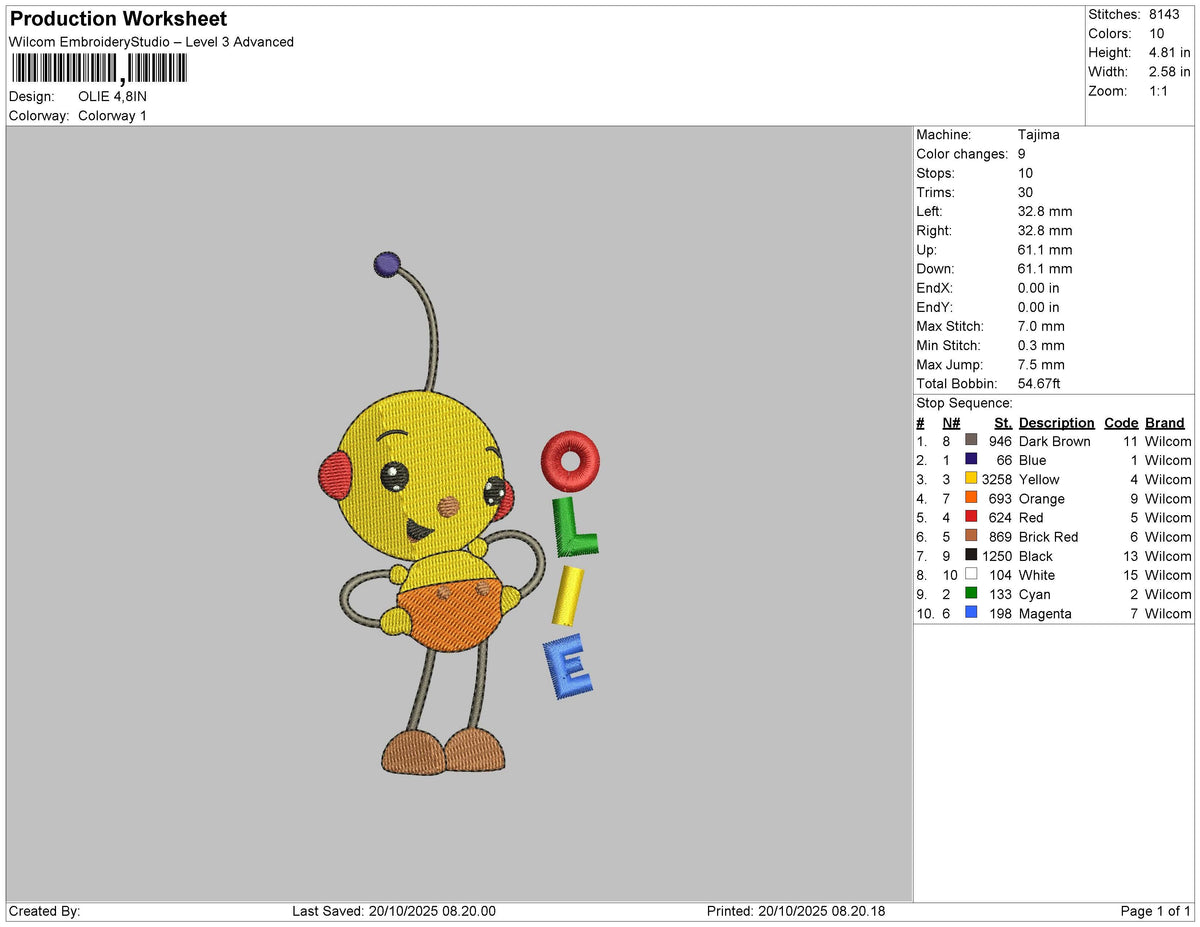Click the Olie robot embroidery design preview
The width and height of the screenshot is (1200, 927).
point(431,512)
